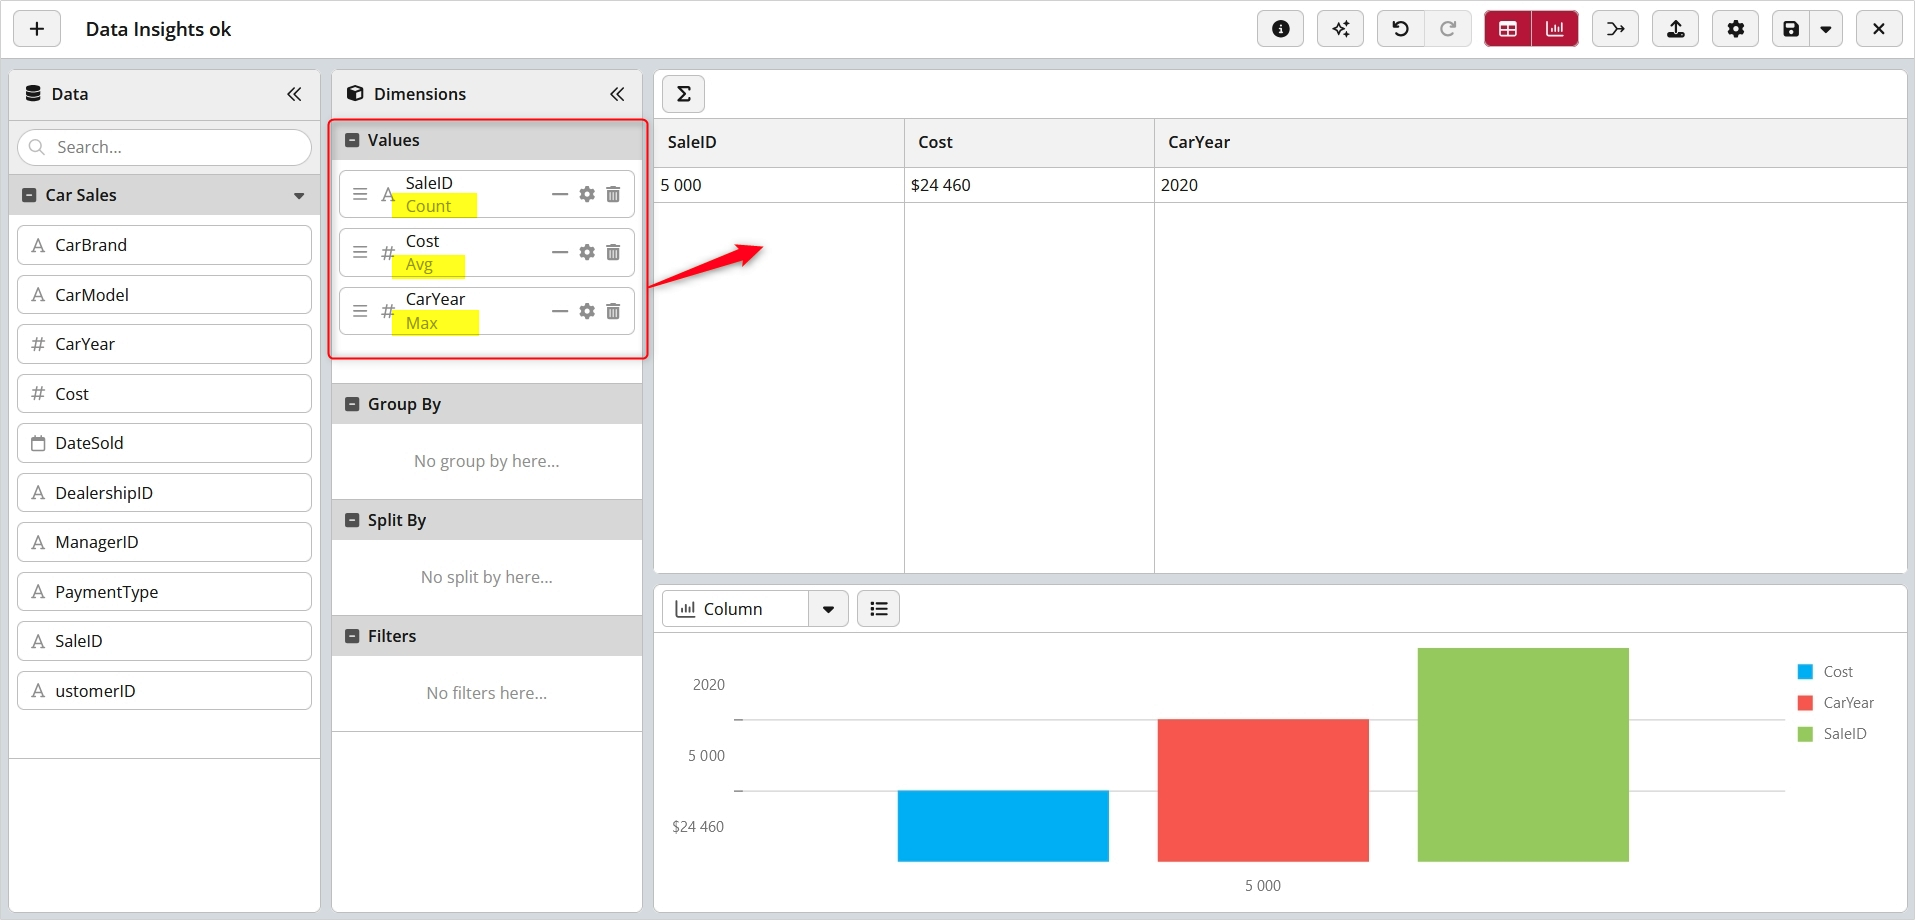Collapse the Car Sales group toggle
Screen dimensions: 1915x920
point(29,196)
